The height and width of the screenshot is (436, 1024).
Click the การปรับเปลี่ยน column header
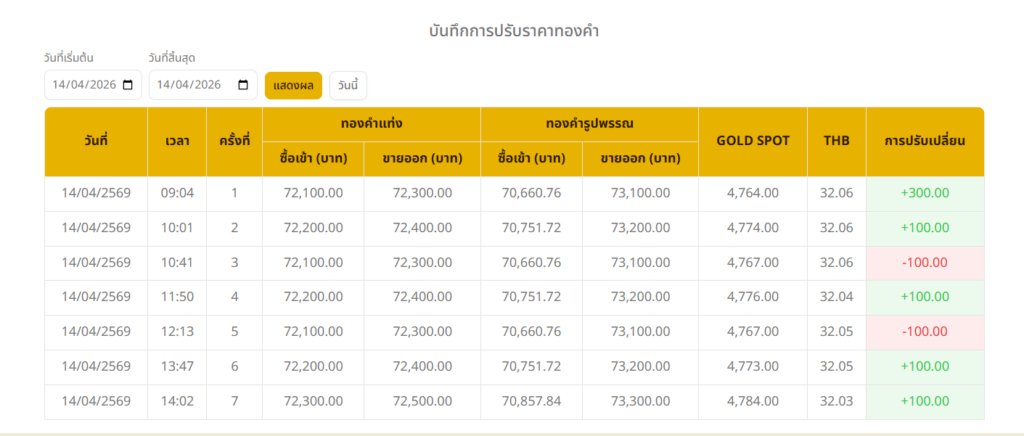pos(925,141)
